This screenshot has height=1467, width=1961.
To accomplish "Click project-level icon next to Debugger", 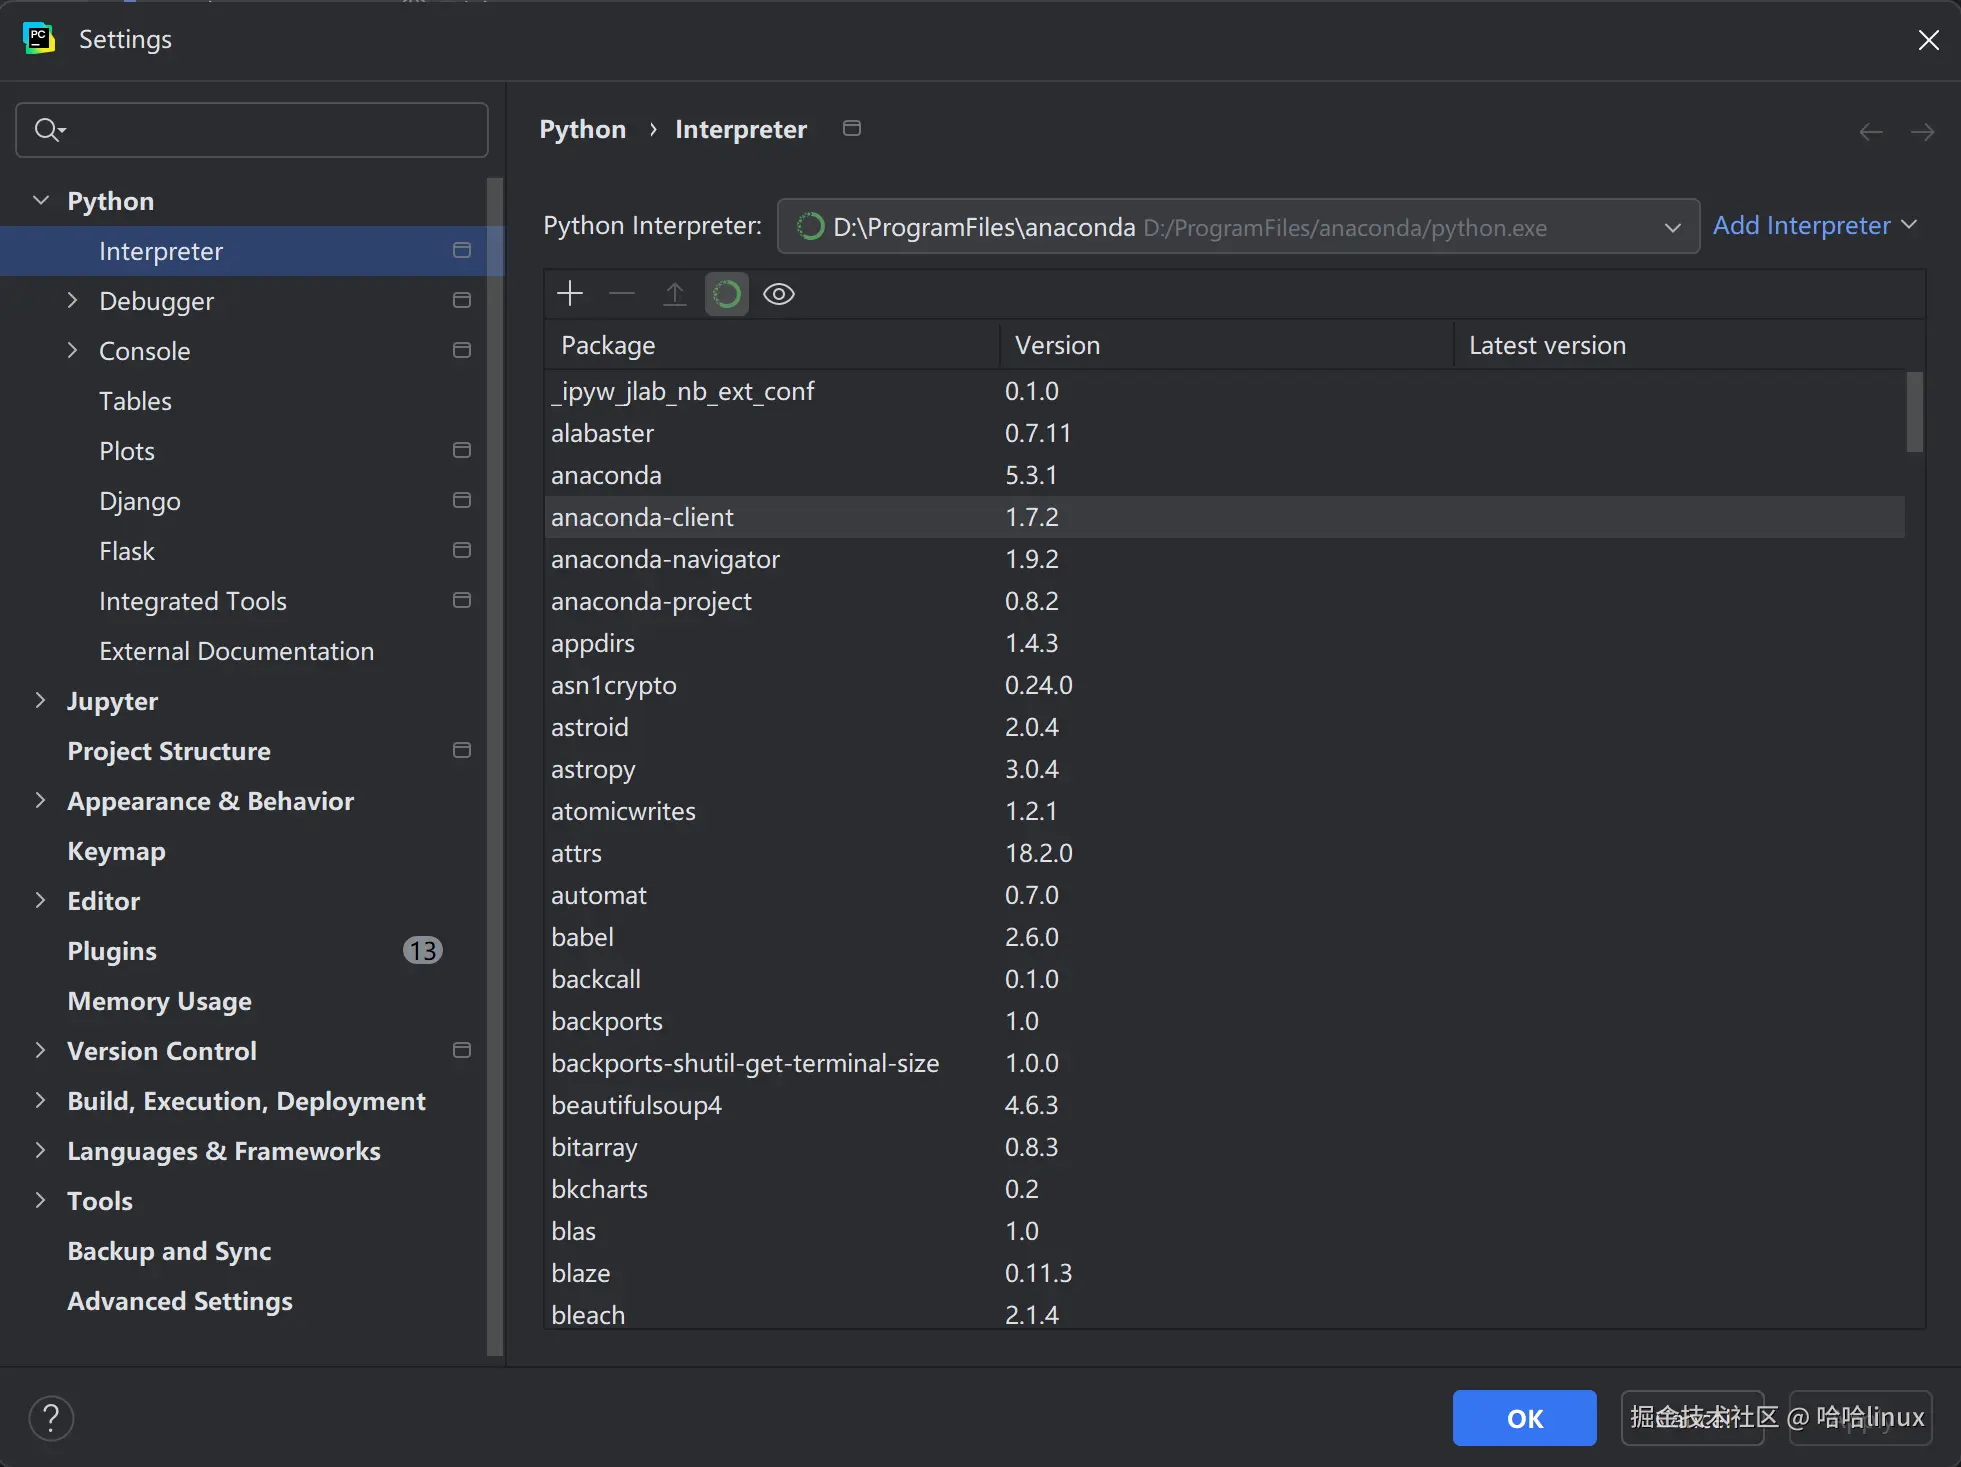I will 461,301.
